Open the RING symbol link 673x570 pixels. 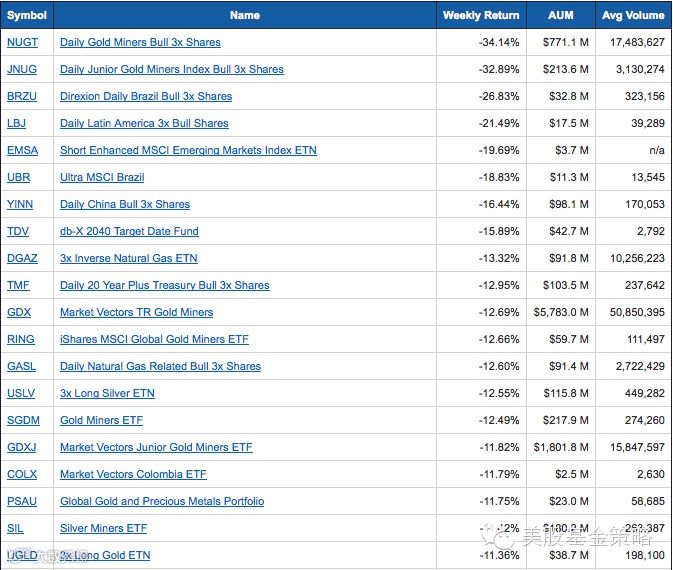pos(21,340)
